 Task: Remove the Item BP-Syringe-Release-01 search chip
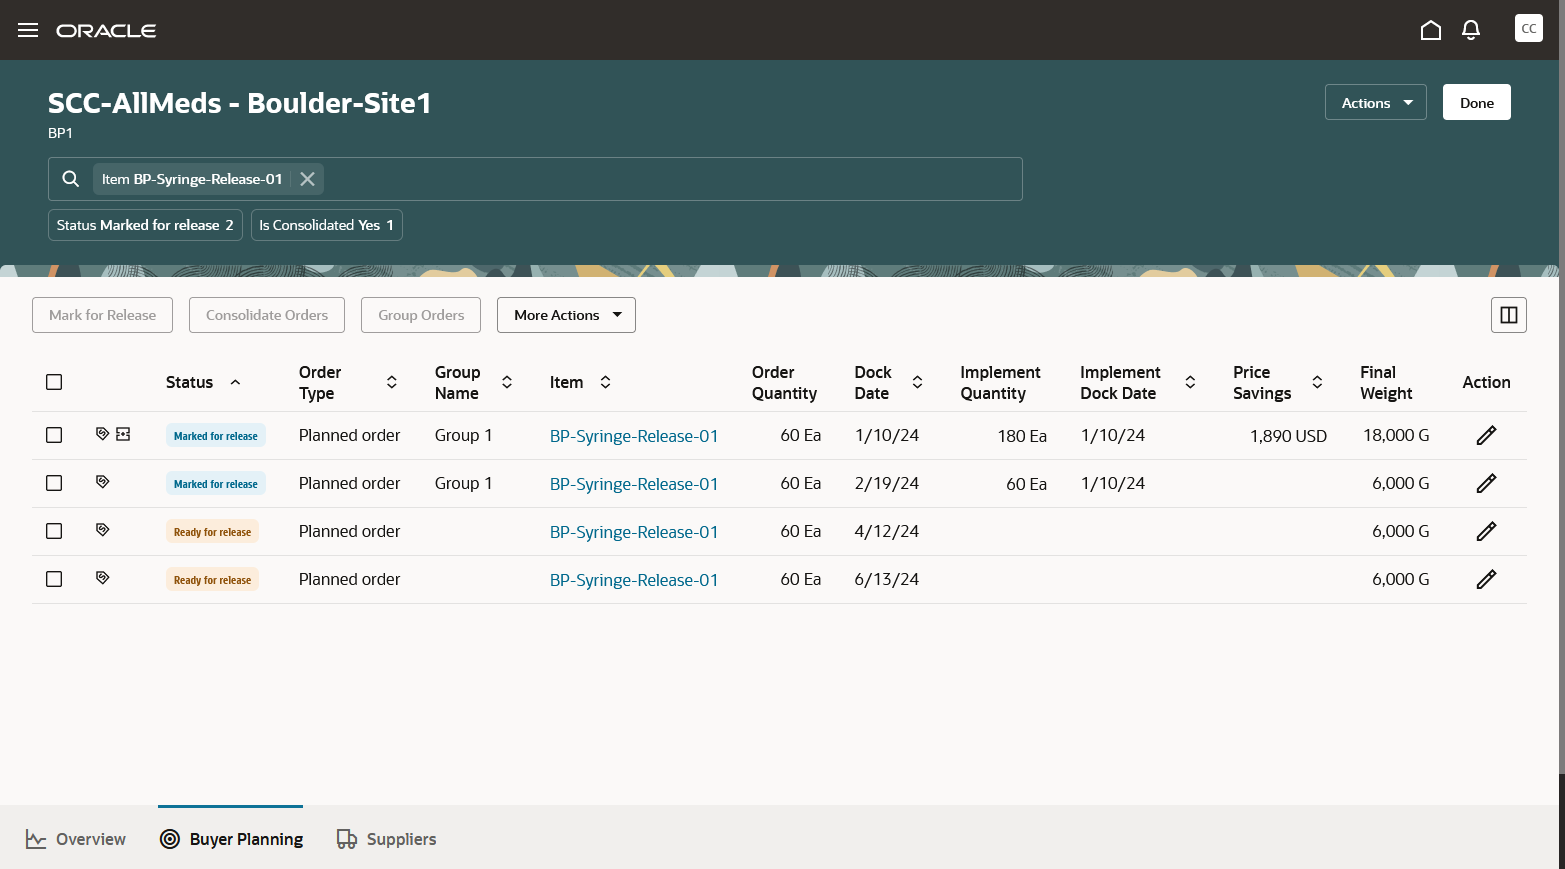pyautogui.click(x=308, y=179)
